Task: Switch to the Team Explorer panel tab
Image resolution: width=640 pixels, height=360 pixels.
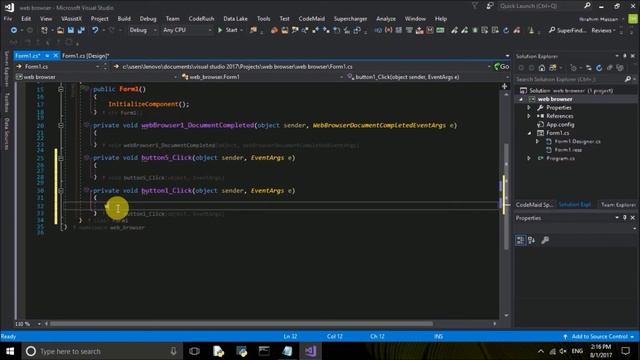Action: coord(618,205)
